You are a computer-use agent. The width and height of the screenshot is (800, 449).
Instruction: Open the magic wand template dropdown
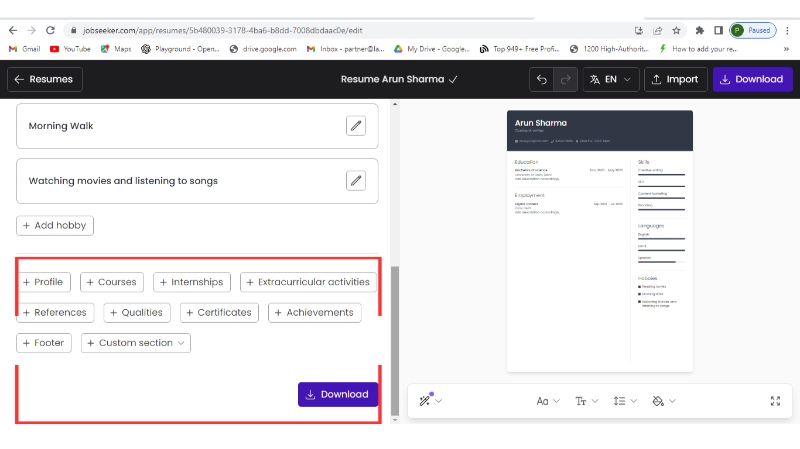point(430,401)
